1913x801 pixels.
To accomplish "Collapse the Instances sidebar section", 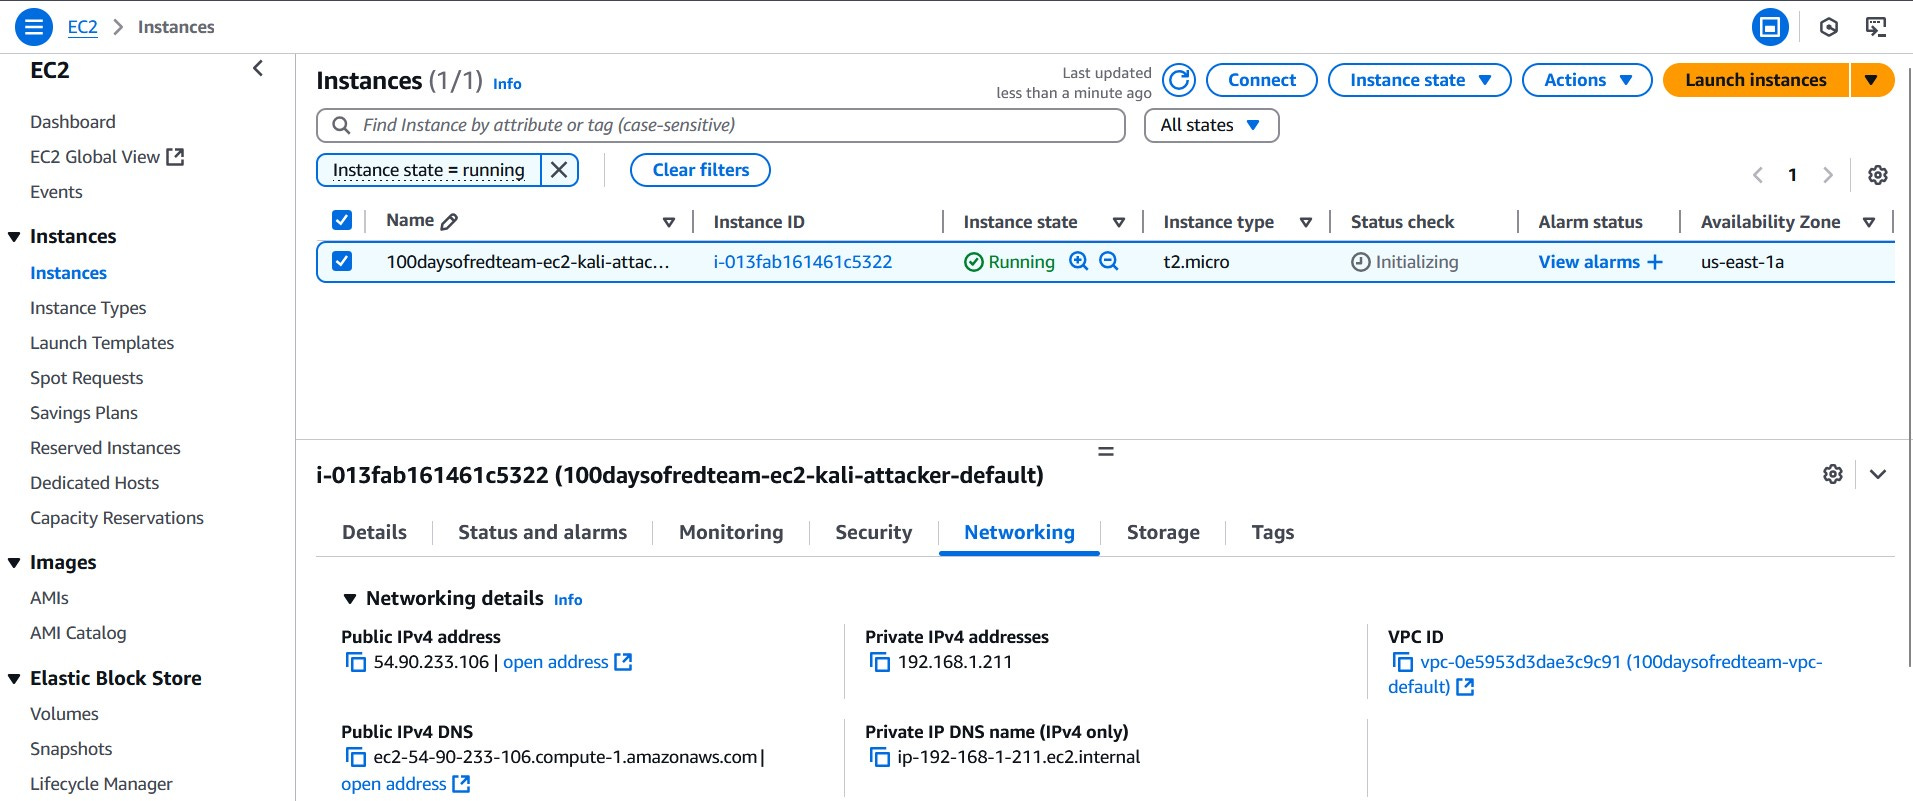I will coord(14,237).
